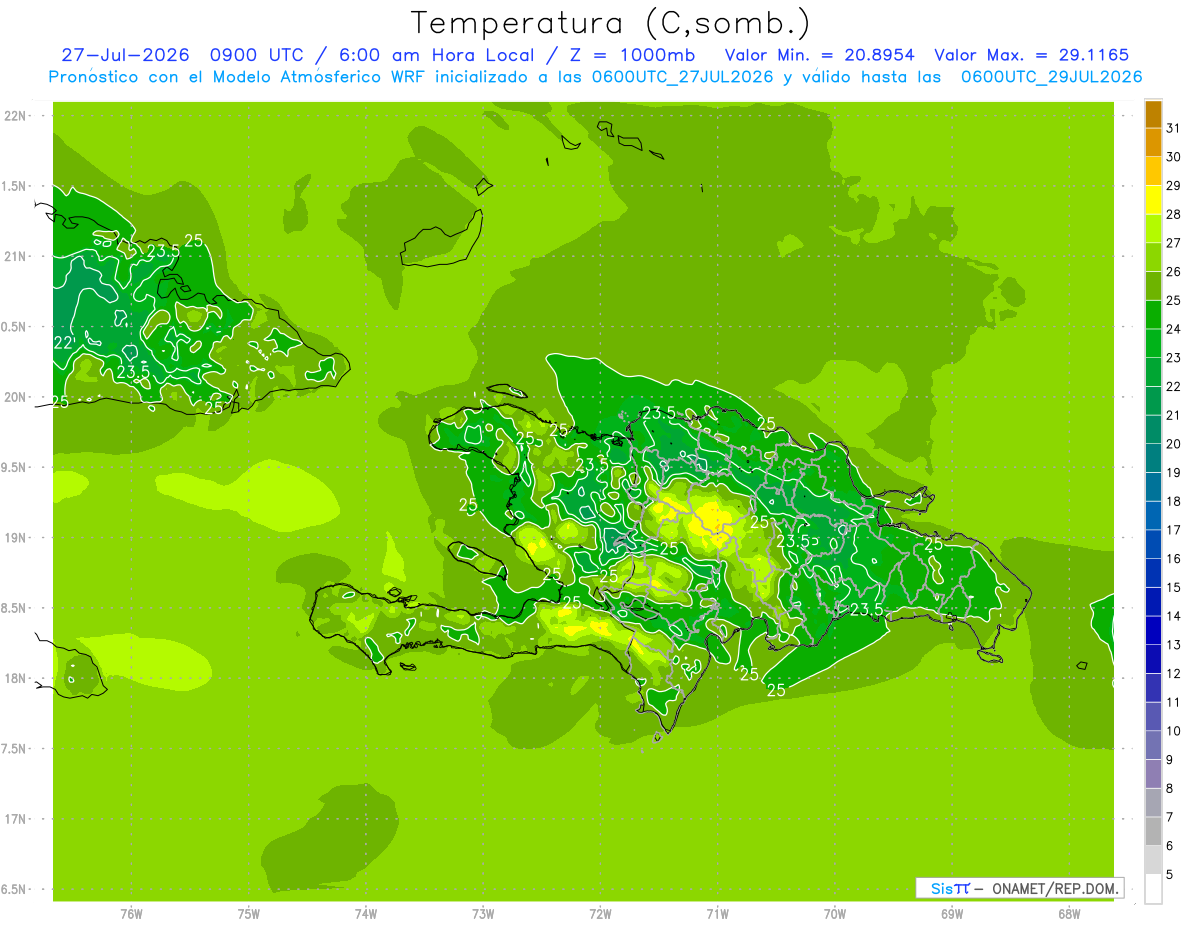Click colorbar swatch between 30 and 31
Viewport: 1200px width, 927px height.
click(1153, 143)
